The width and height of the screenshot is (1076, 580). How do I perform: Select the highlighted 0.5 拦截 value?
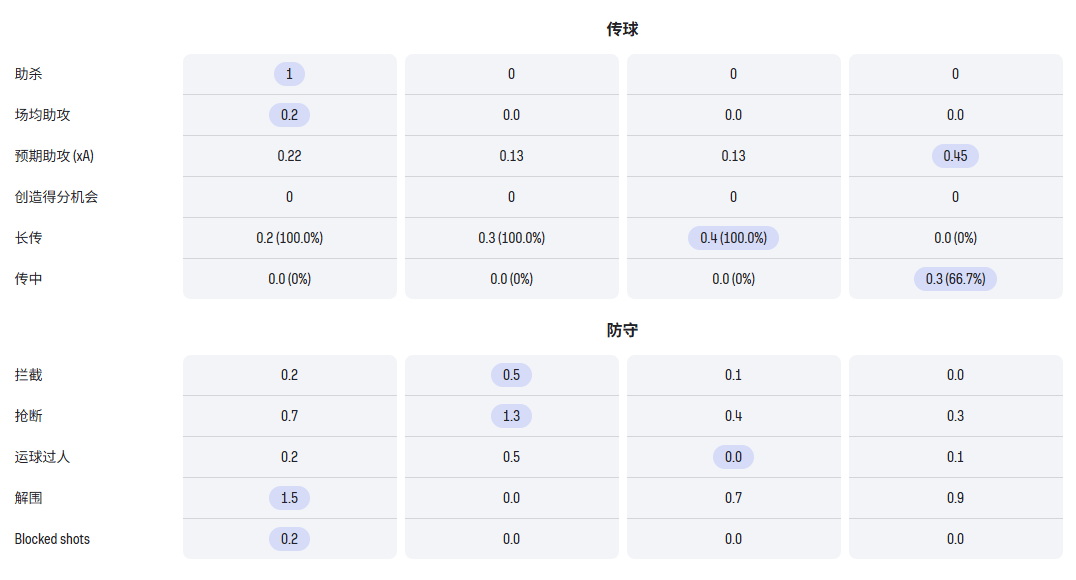511,375
